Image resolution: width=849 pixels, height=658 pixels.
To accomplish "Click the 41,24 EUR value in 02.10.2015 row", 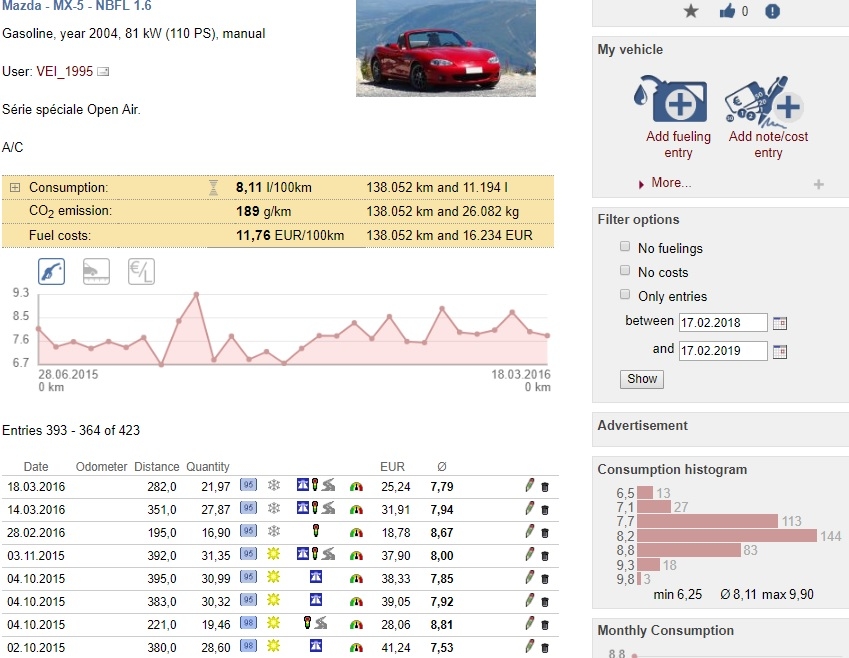I will (x=396, y=648).
